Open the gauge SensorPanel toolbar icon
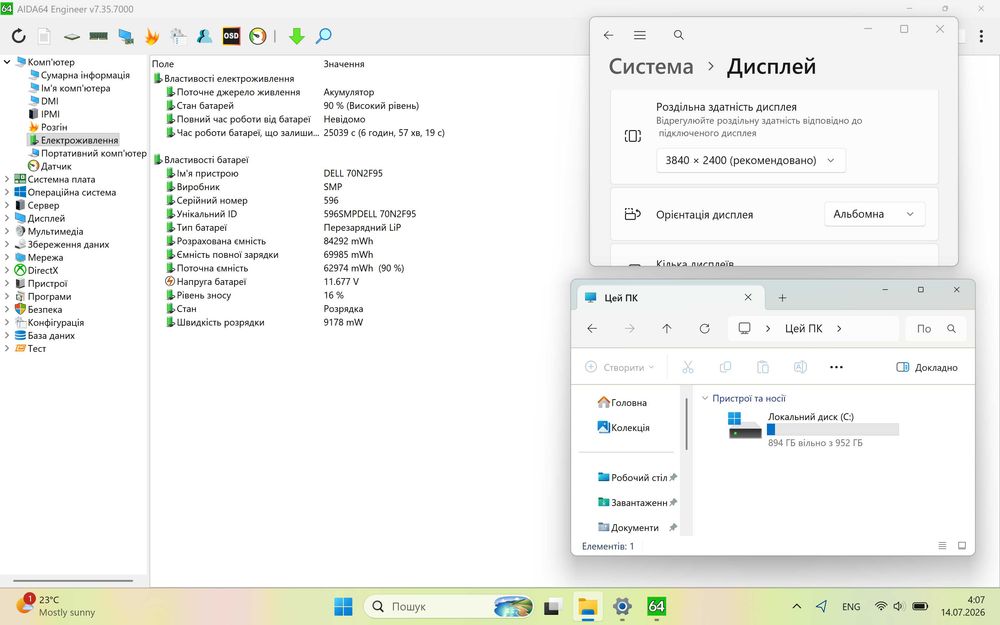1000x625 pixels. pyautogui.click(x=258, y=36)
